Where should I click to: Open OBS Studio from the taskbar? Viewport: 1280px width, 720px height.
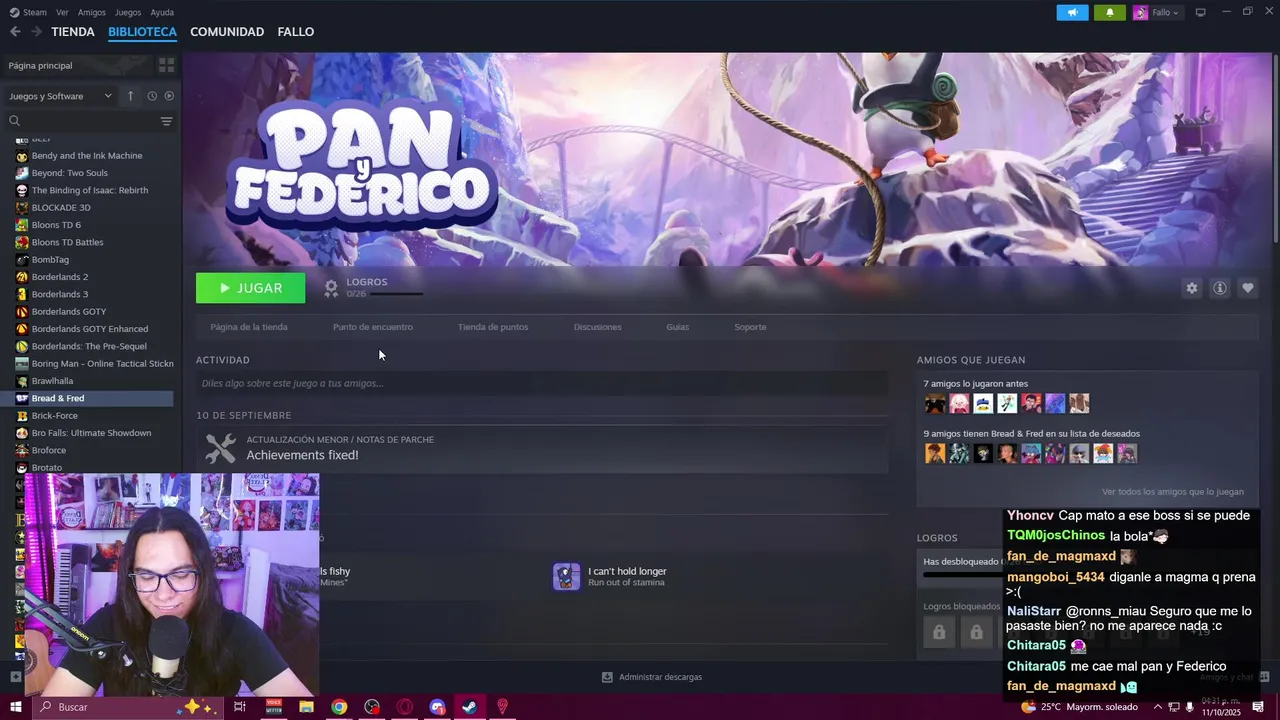372,707
